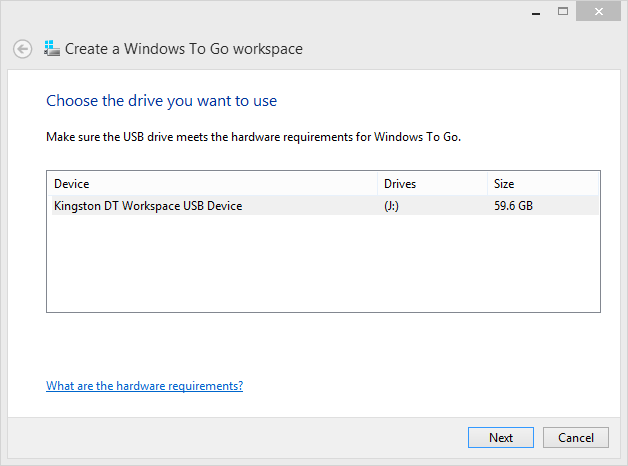Click the back arrow button
Viewport: 628px width, 466px height.
pos(22,49)
